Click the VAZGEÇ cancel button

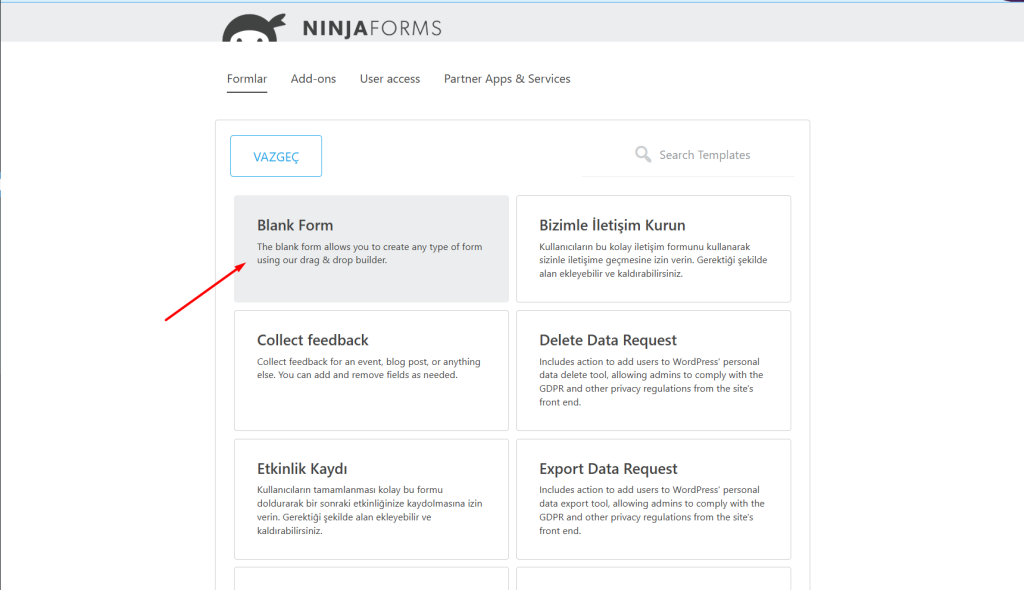[x=276, y=156]
